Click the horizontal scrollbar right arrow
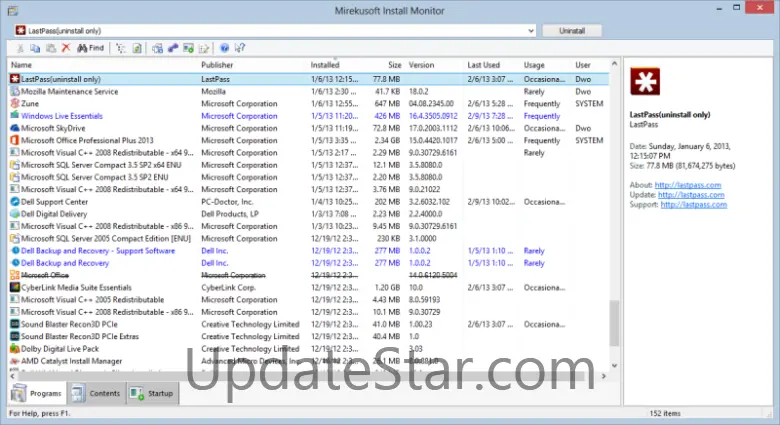Image resolution: width=780 pixels, height=425 pixels. click(x=604, y=376)
